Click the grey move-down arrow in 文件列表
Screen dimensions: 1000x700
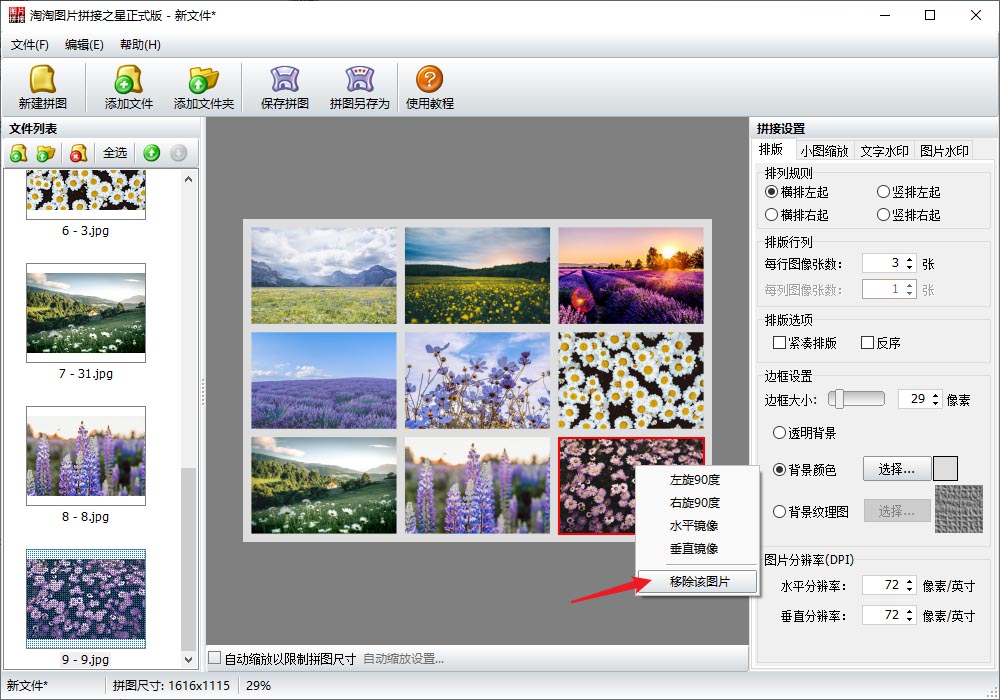[179, 153]
